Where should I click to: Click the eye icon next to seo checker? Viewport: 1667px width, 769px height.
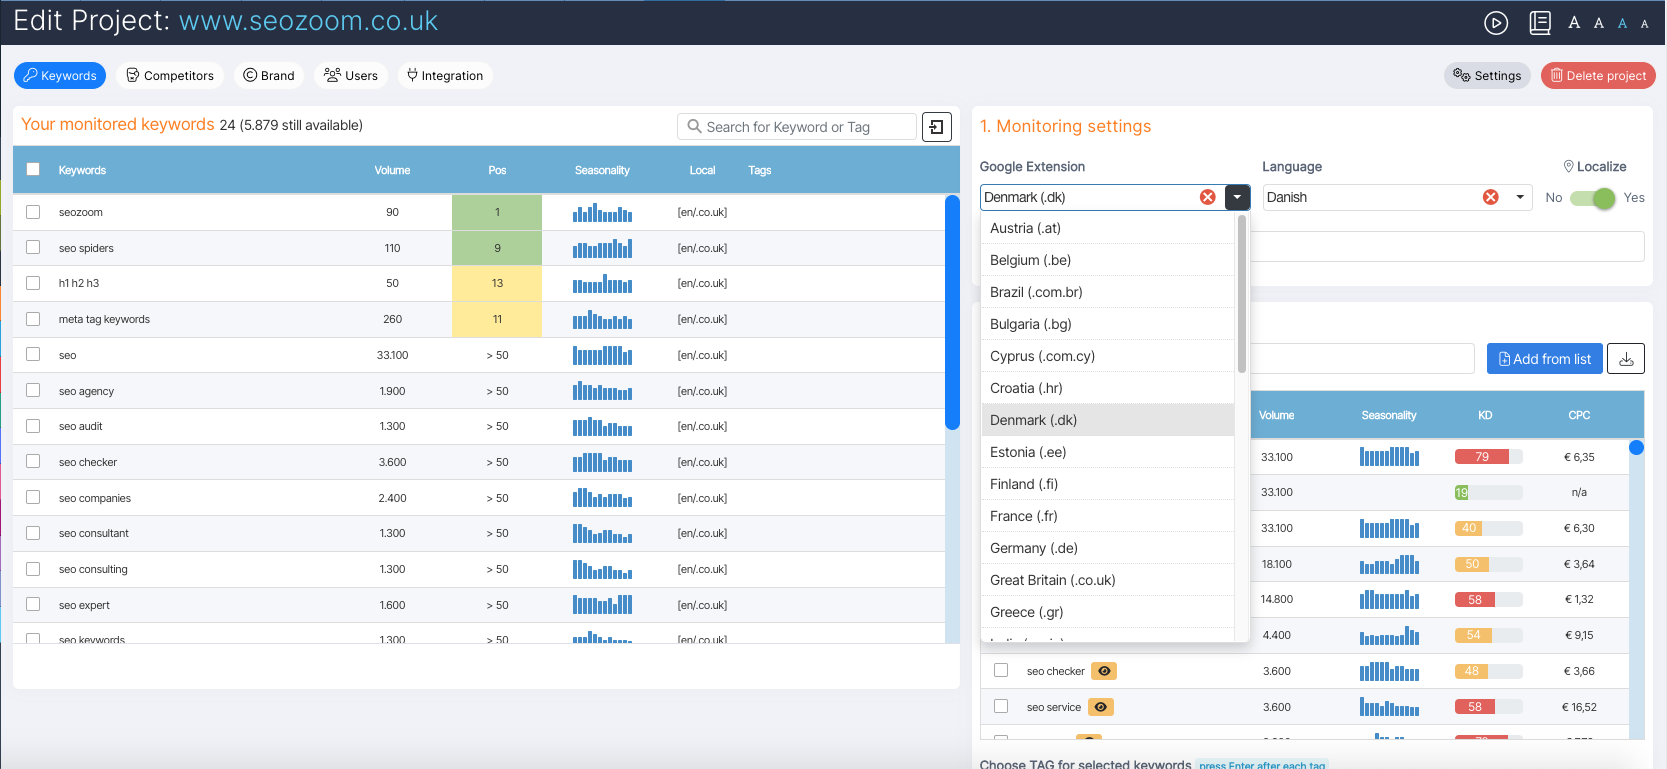pos(1104,671)
